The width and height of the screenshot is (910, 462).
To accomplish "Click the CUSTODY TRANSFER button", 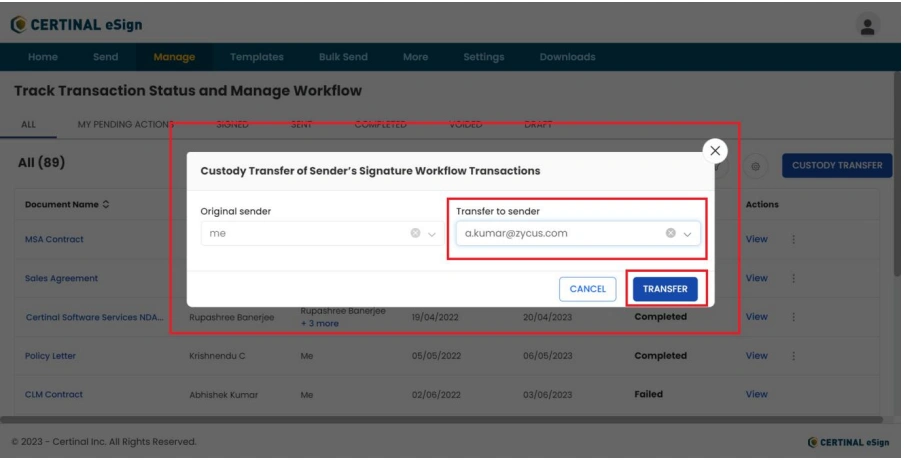I will (x=837, y=165).
